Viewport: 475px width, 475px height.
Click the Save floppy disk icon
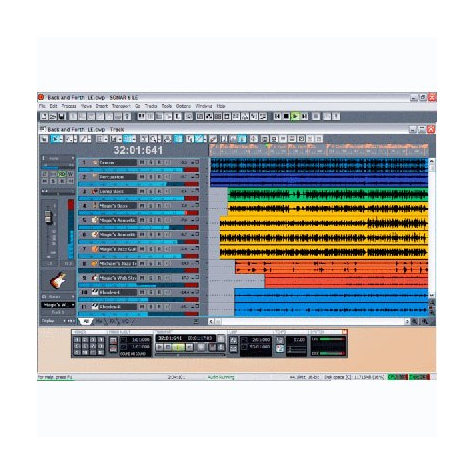tap(62, 116)
